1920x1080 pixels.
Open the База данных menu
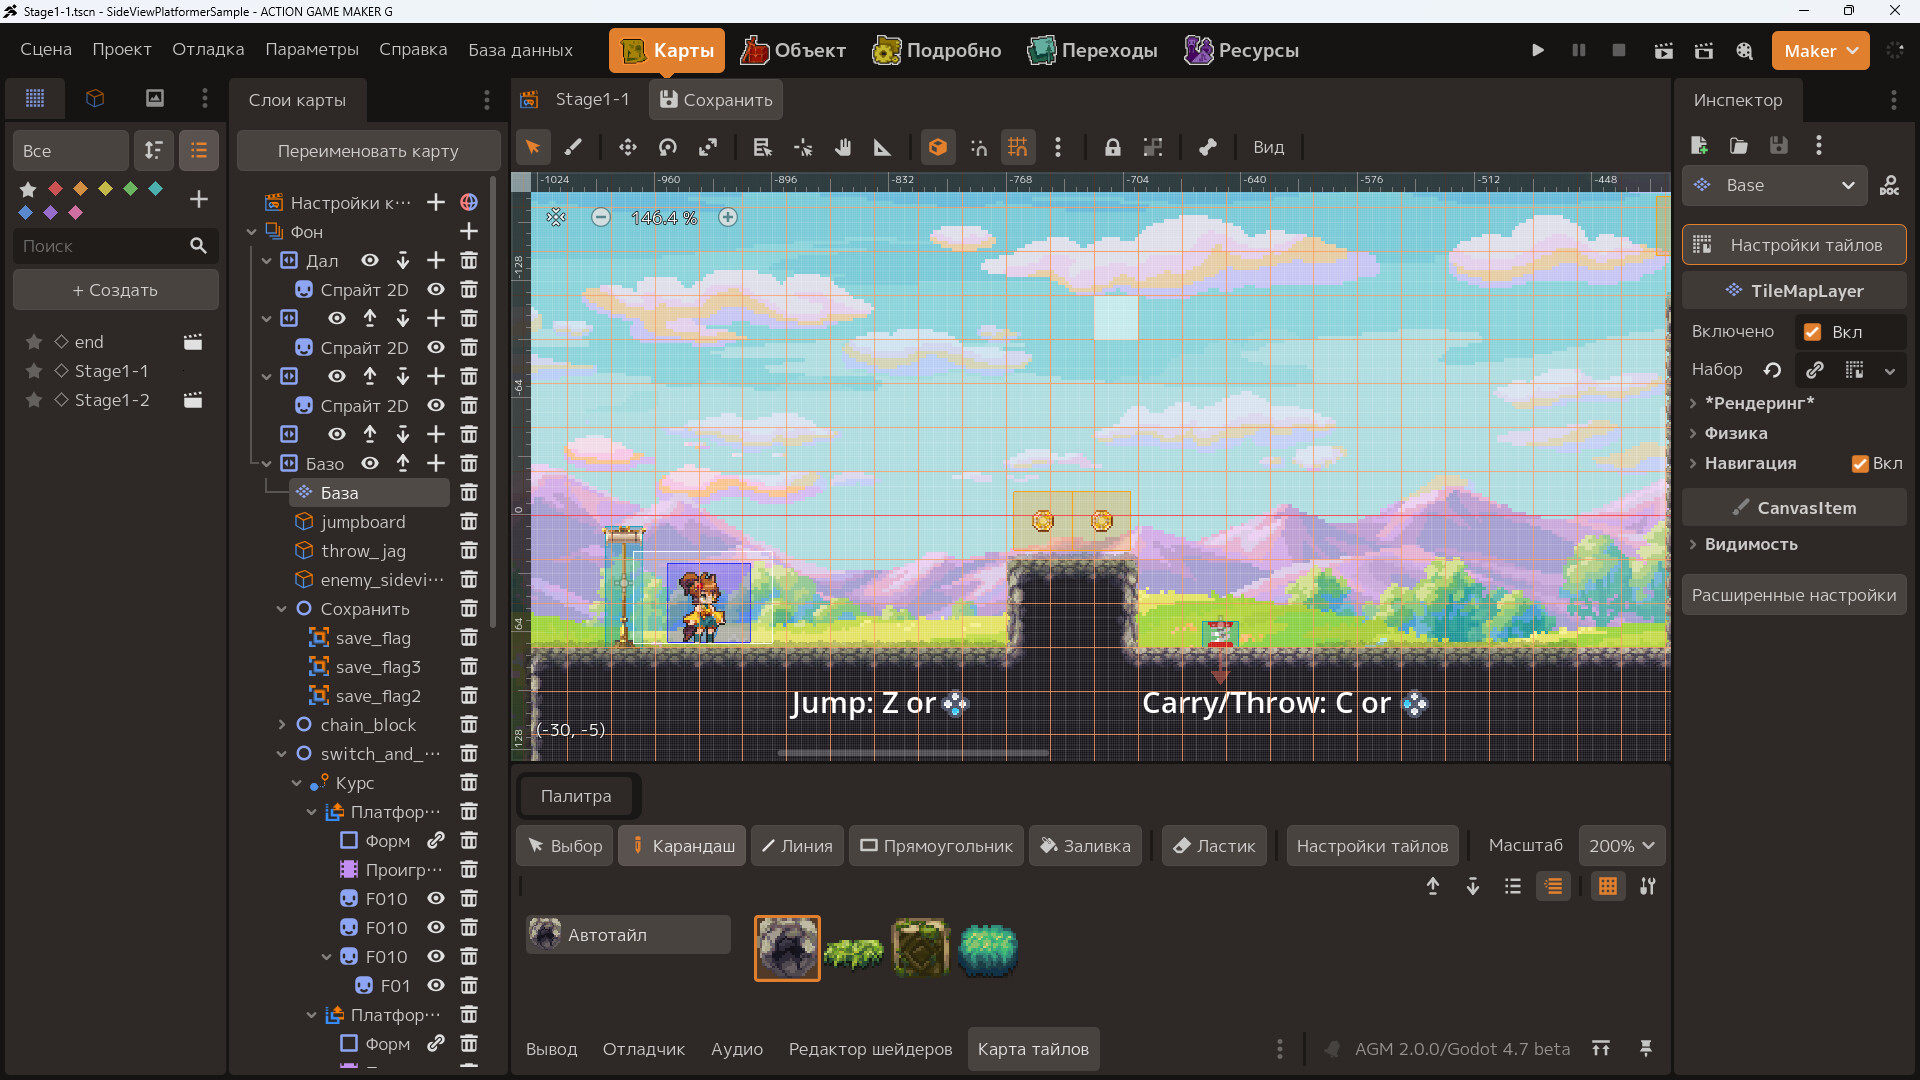tap(520, 50)
